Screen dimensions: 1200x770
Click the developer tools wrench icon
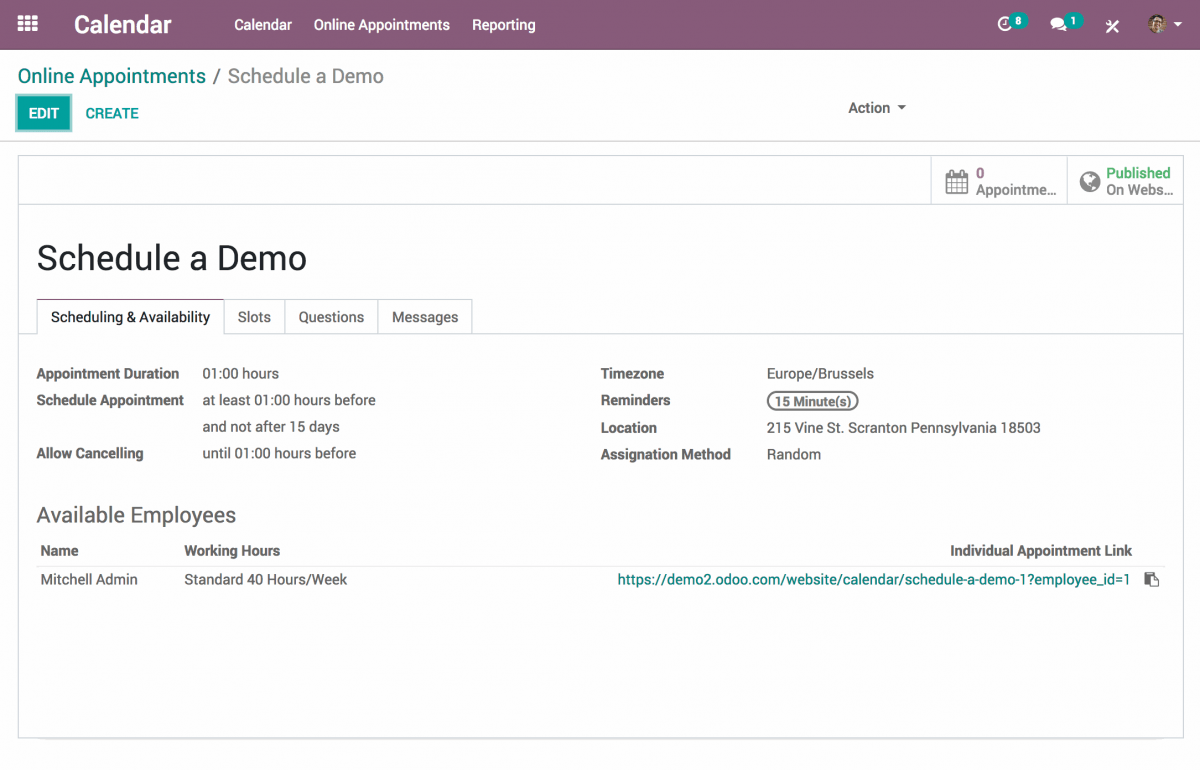1112,26
